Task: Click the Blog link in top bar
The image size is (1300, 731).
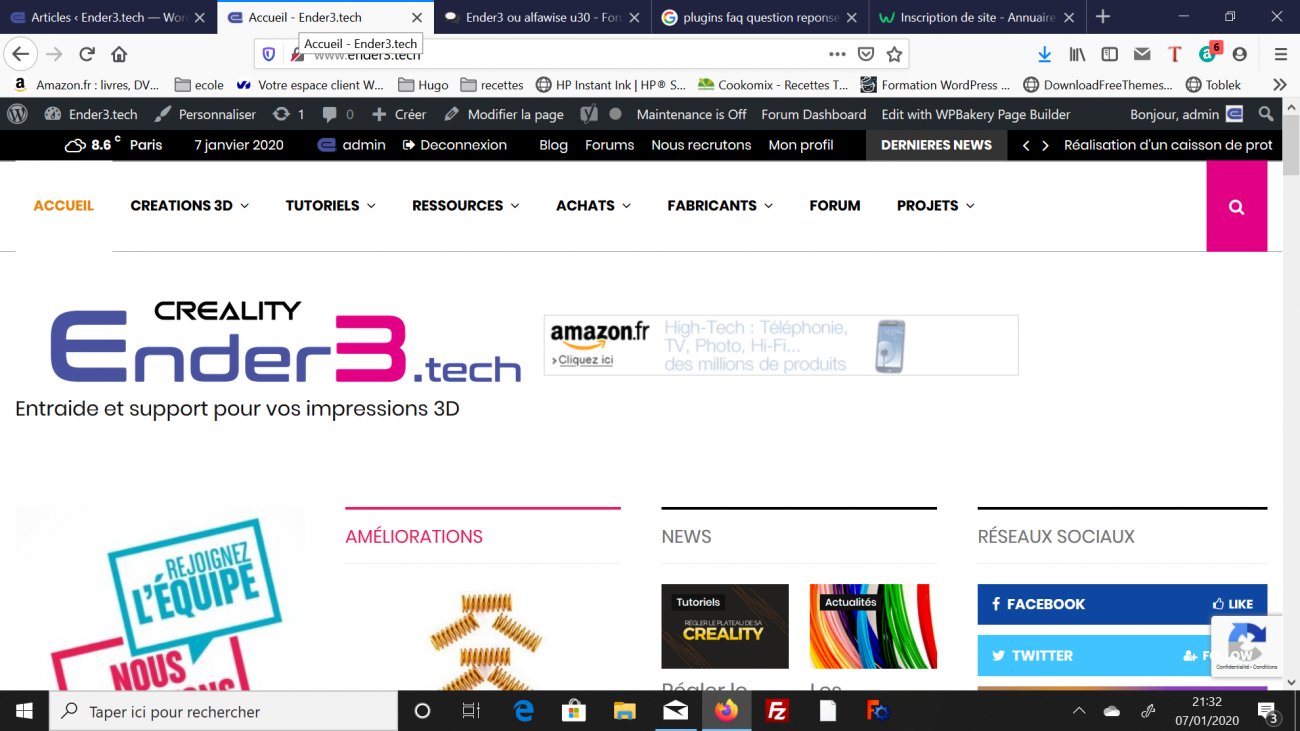Action: pyautogui.click(x=553, y=145)
